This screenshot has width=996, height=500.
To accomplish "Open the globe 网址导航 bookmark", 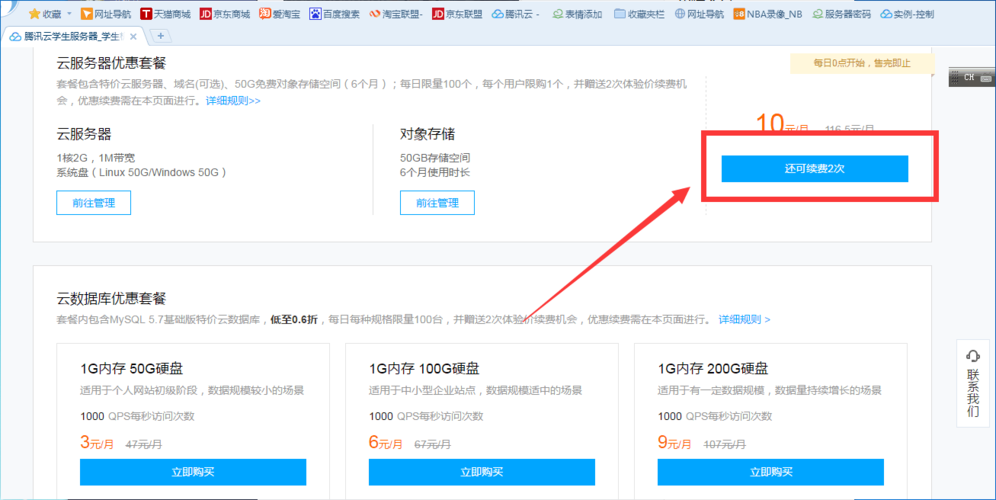I will (x=699, y=13).
